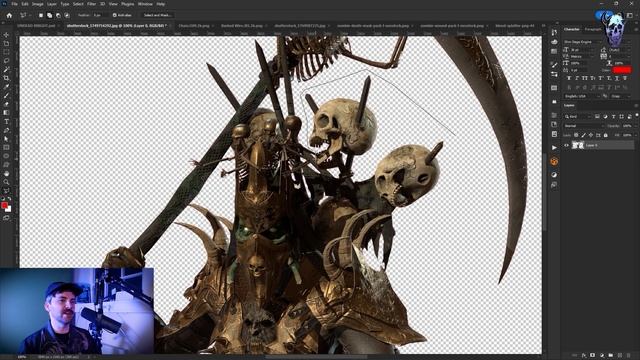Select the Artboard tool
The image size is (640, 360).
(6, 43)
